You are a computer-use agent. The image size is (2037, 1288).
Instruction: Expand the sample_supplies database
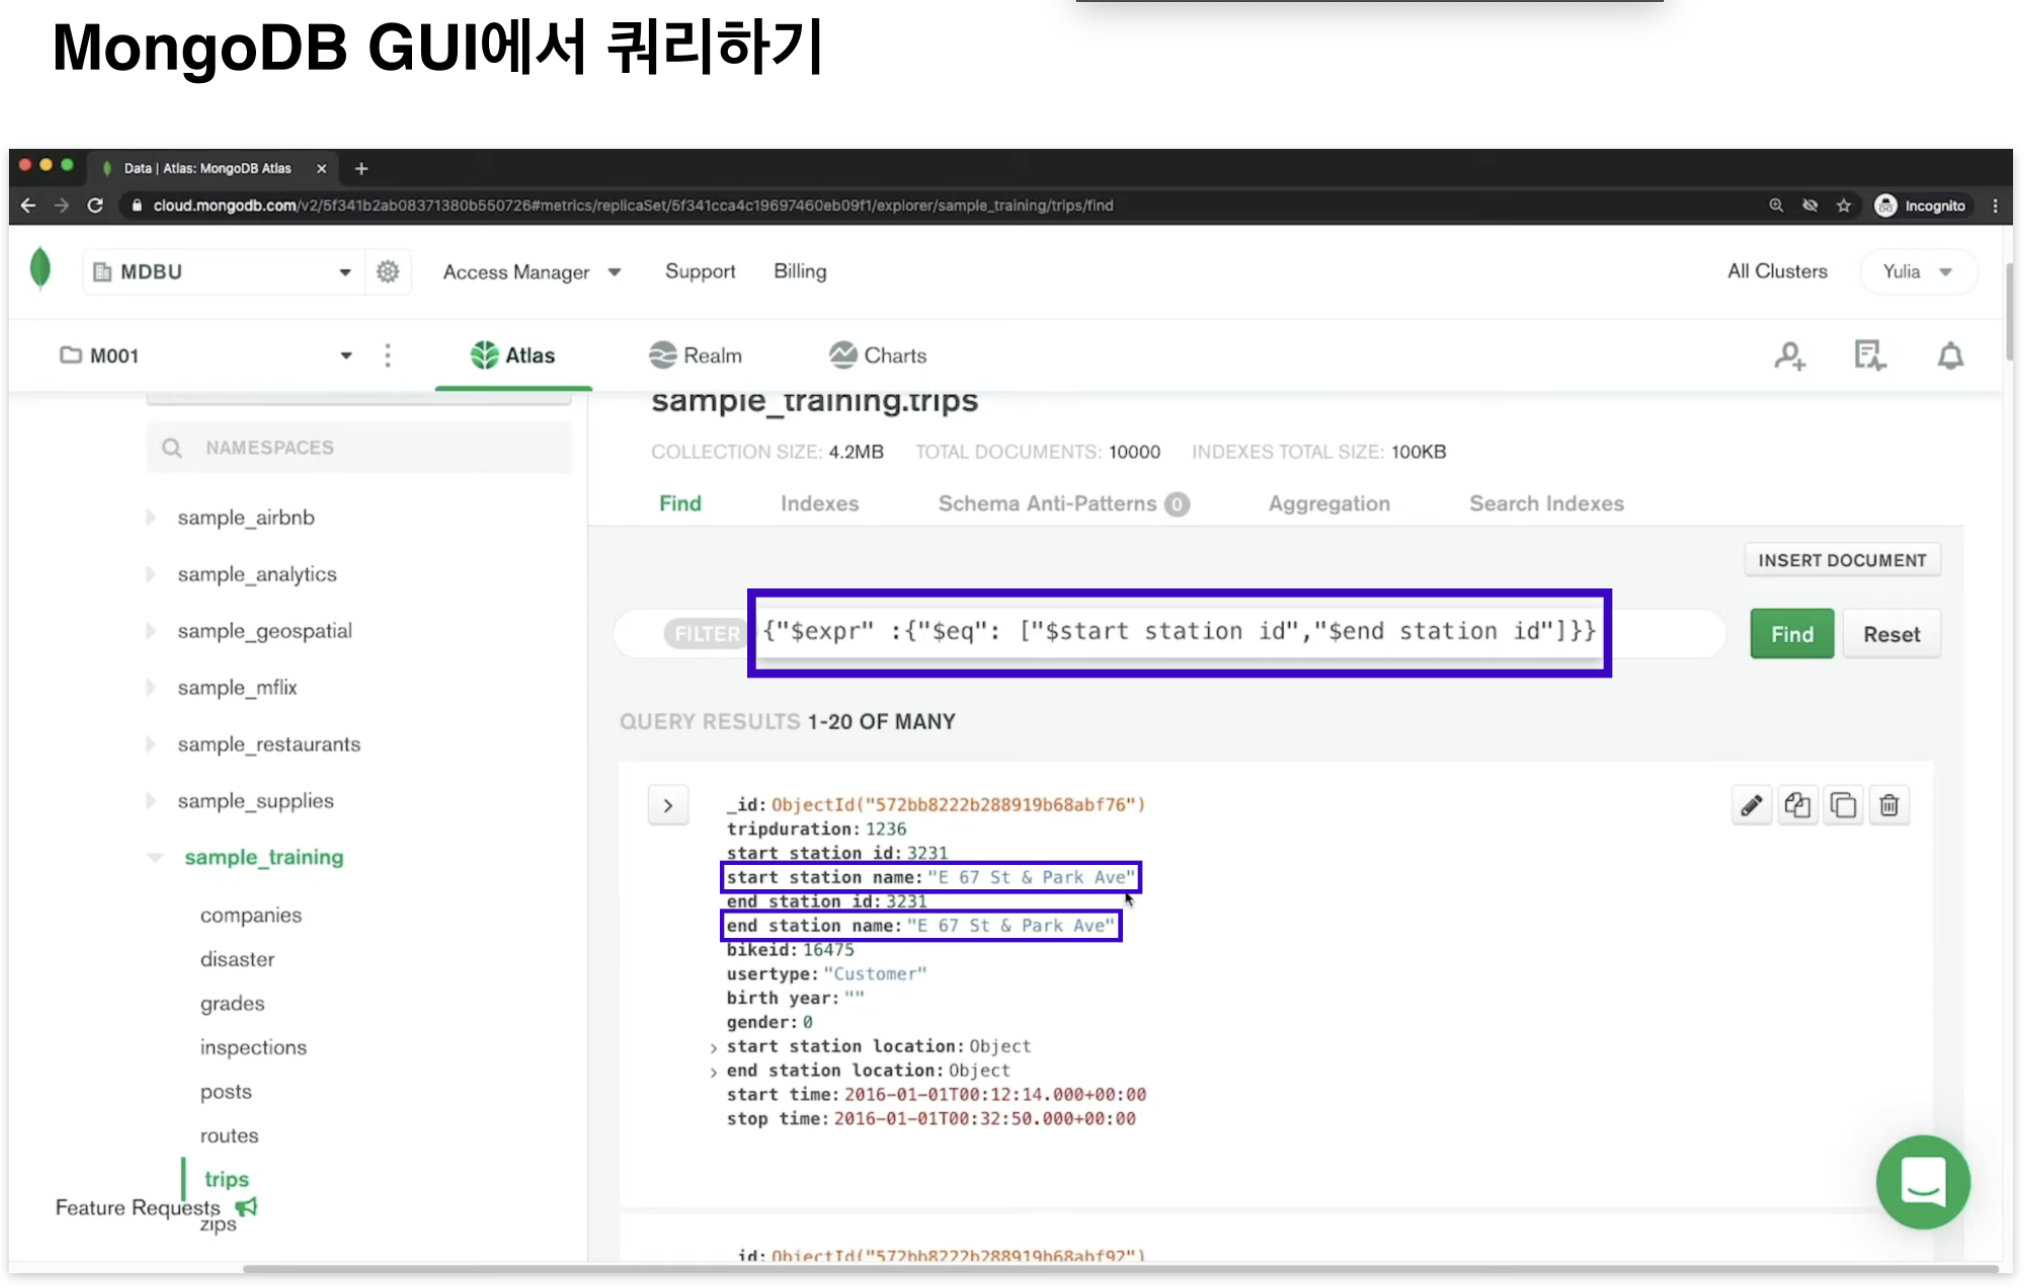point(151,801)
